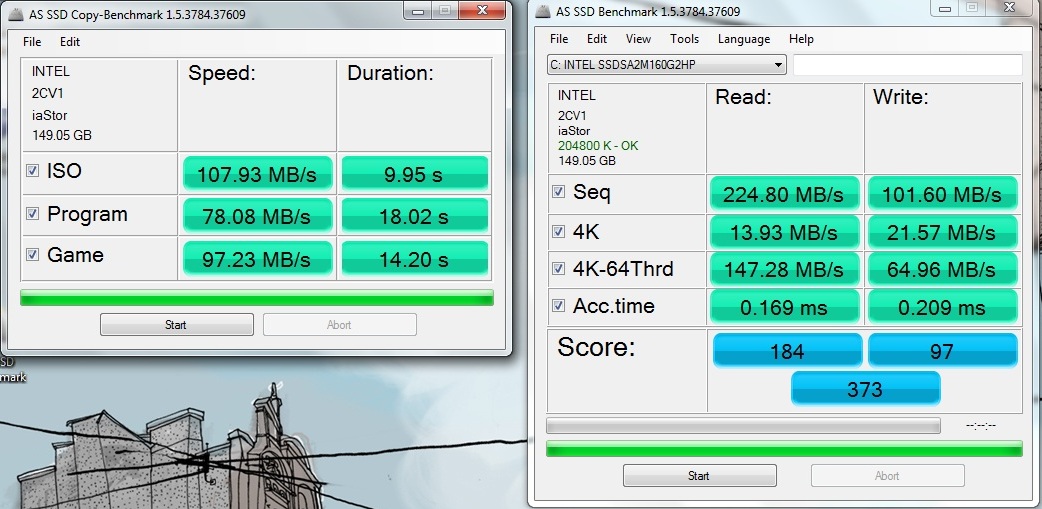Click the total score 373
The height and width of the screenshot is (509, 1042).
point(865,388)
